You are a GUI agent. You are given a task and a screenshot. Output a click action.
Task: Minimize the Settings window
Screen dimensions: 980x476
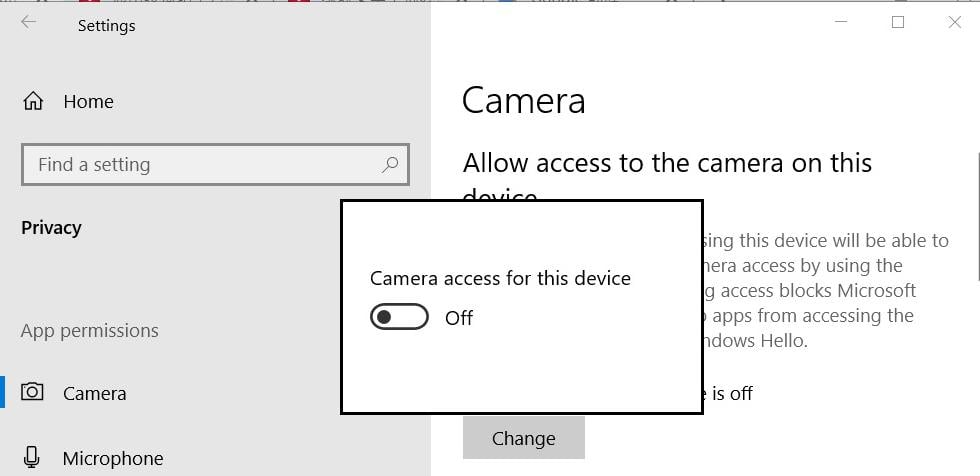point(841,22)
